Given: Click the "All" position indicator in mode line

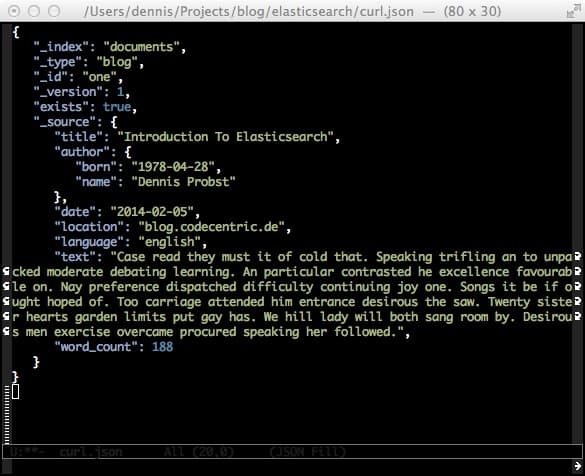Looking at the screenshot, I should pyautogui.click(x=174, y=452).
